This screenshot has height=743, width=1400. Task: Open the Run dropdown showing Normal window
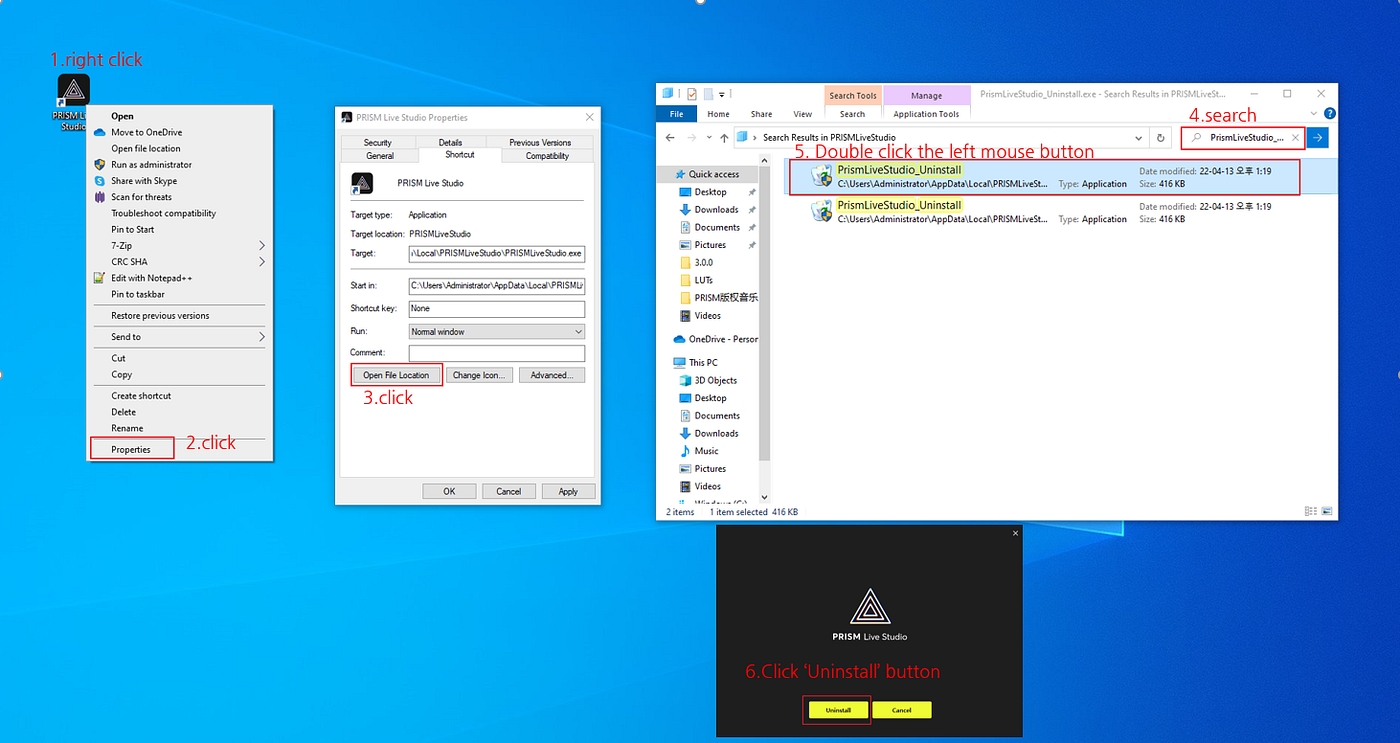pos(496,331)
